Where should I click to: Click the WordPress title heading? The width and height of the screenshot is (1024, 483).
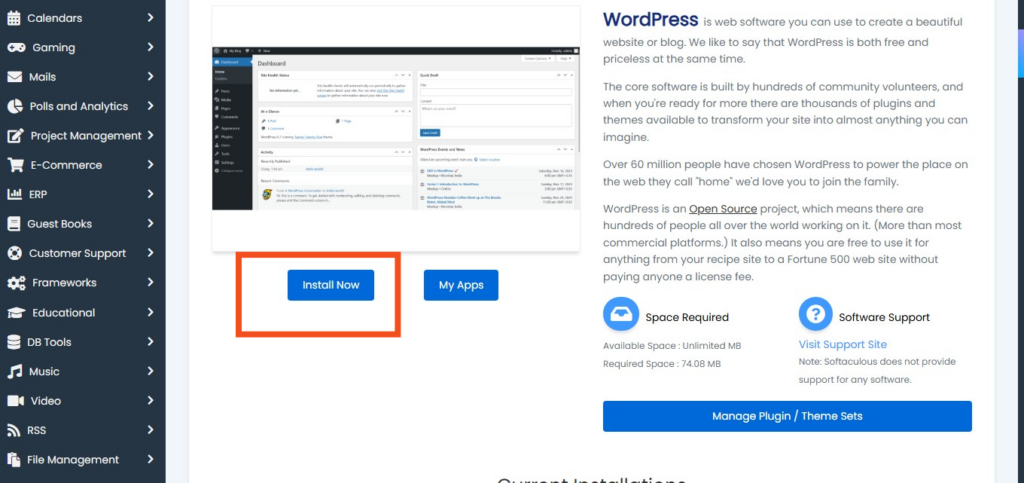pyautogui.click(x=650, y=20)
